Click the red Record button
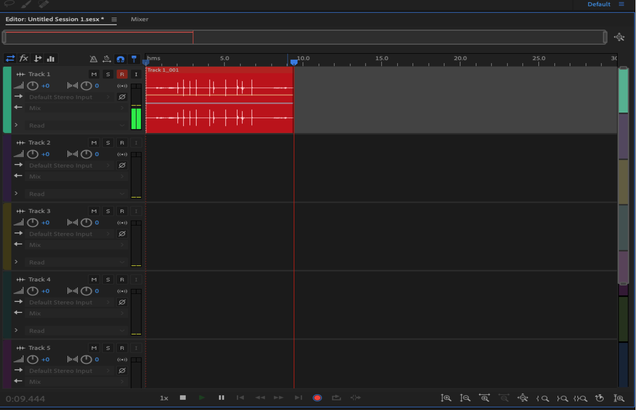 [x=317, y=398]
